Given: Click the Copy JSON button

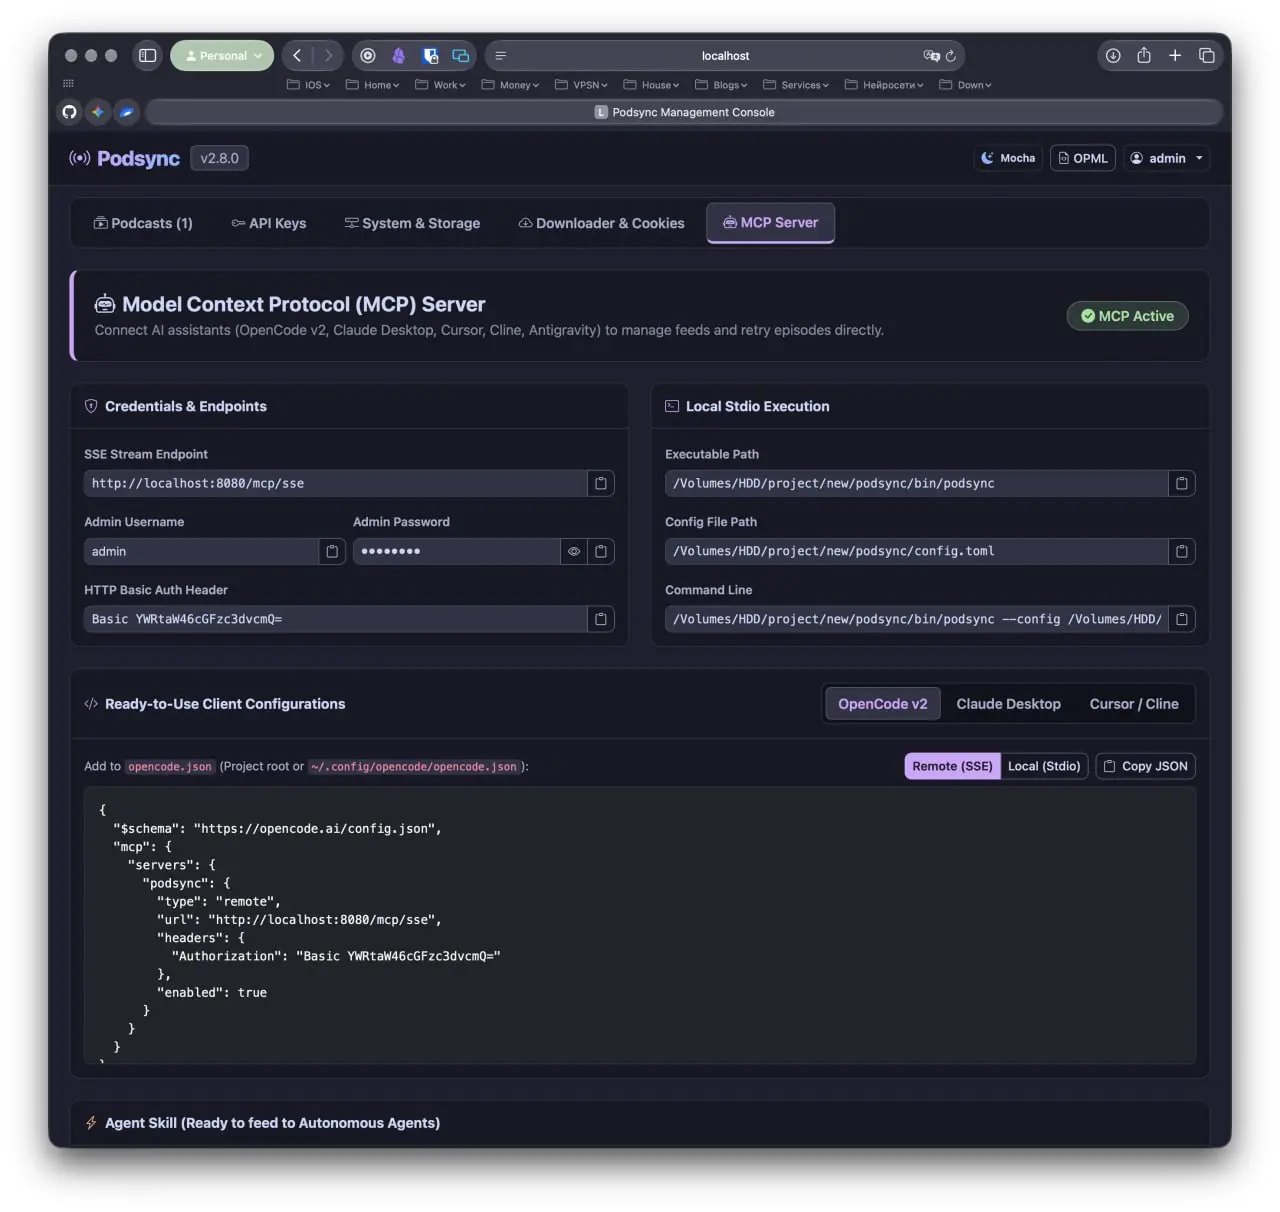Looking at the screenshot, I should coord(1146,766).
